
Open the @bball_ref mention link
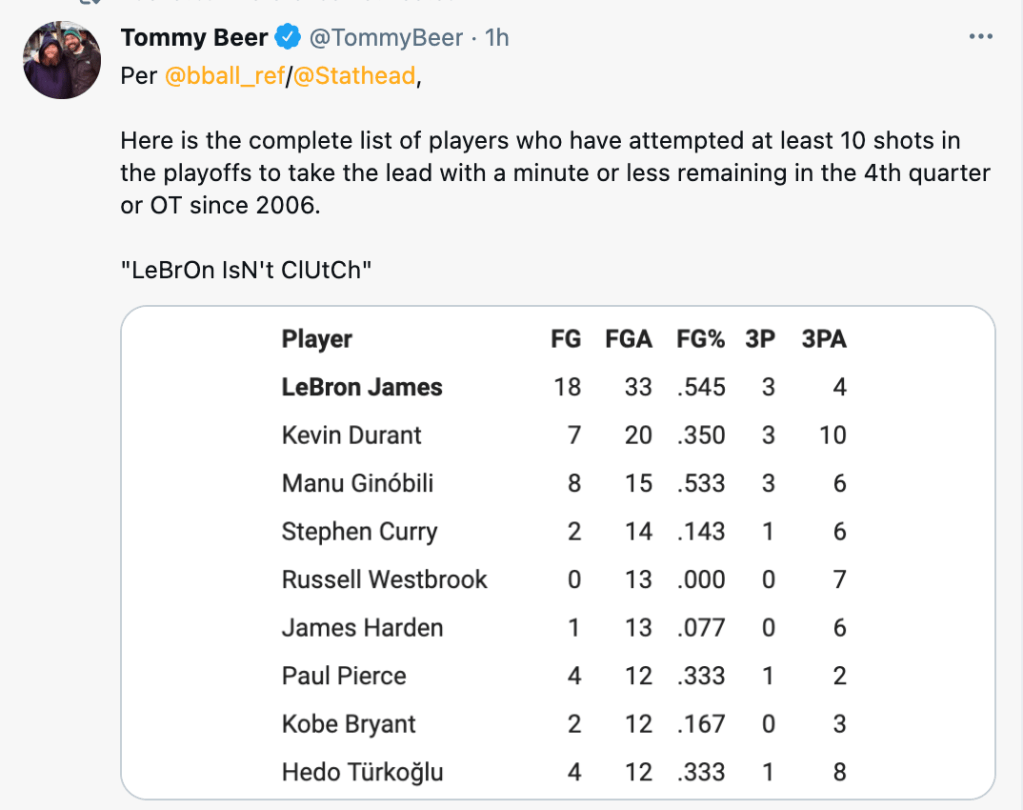coord(225,76)
